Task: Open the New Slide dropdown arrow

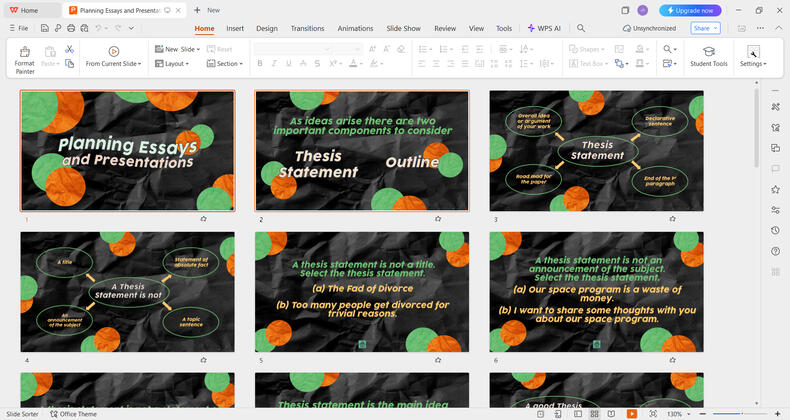Action: tap(198, 49)
